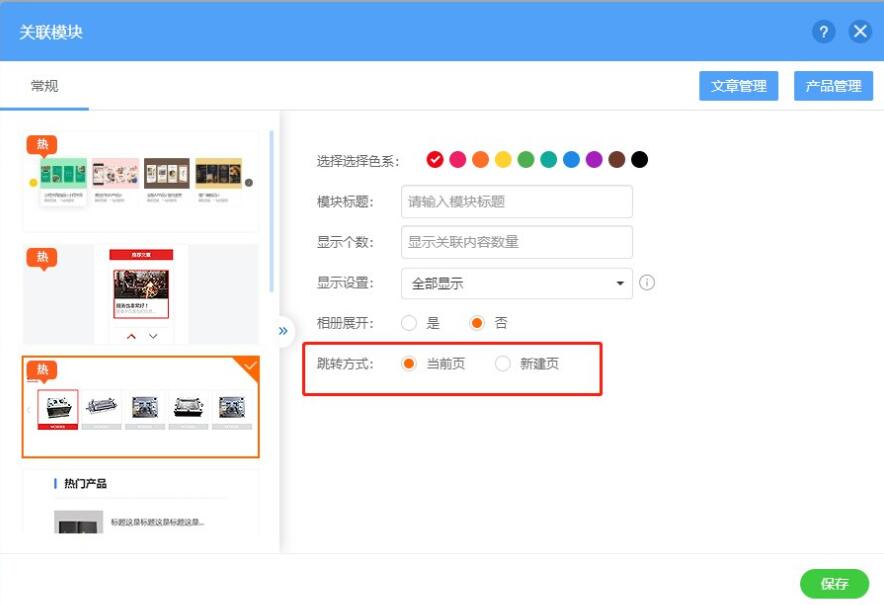
Task: Click the info icon beside 显示设置
Action: [647, 283]
